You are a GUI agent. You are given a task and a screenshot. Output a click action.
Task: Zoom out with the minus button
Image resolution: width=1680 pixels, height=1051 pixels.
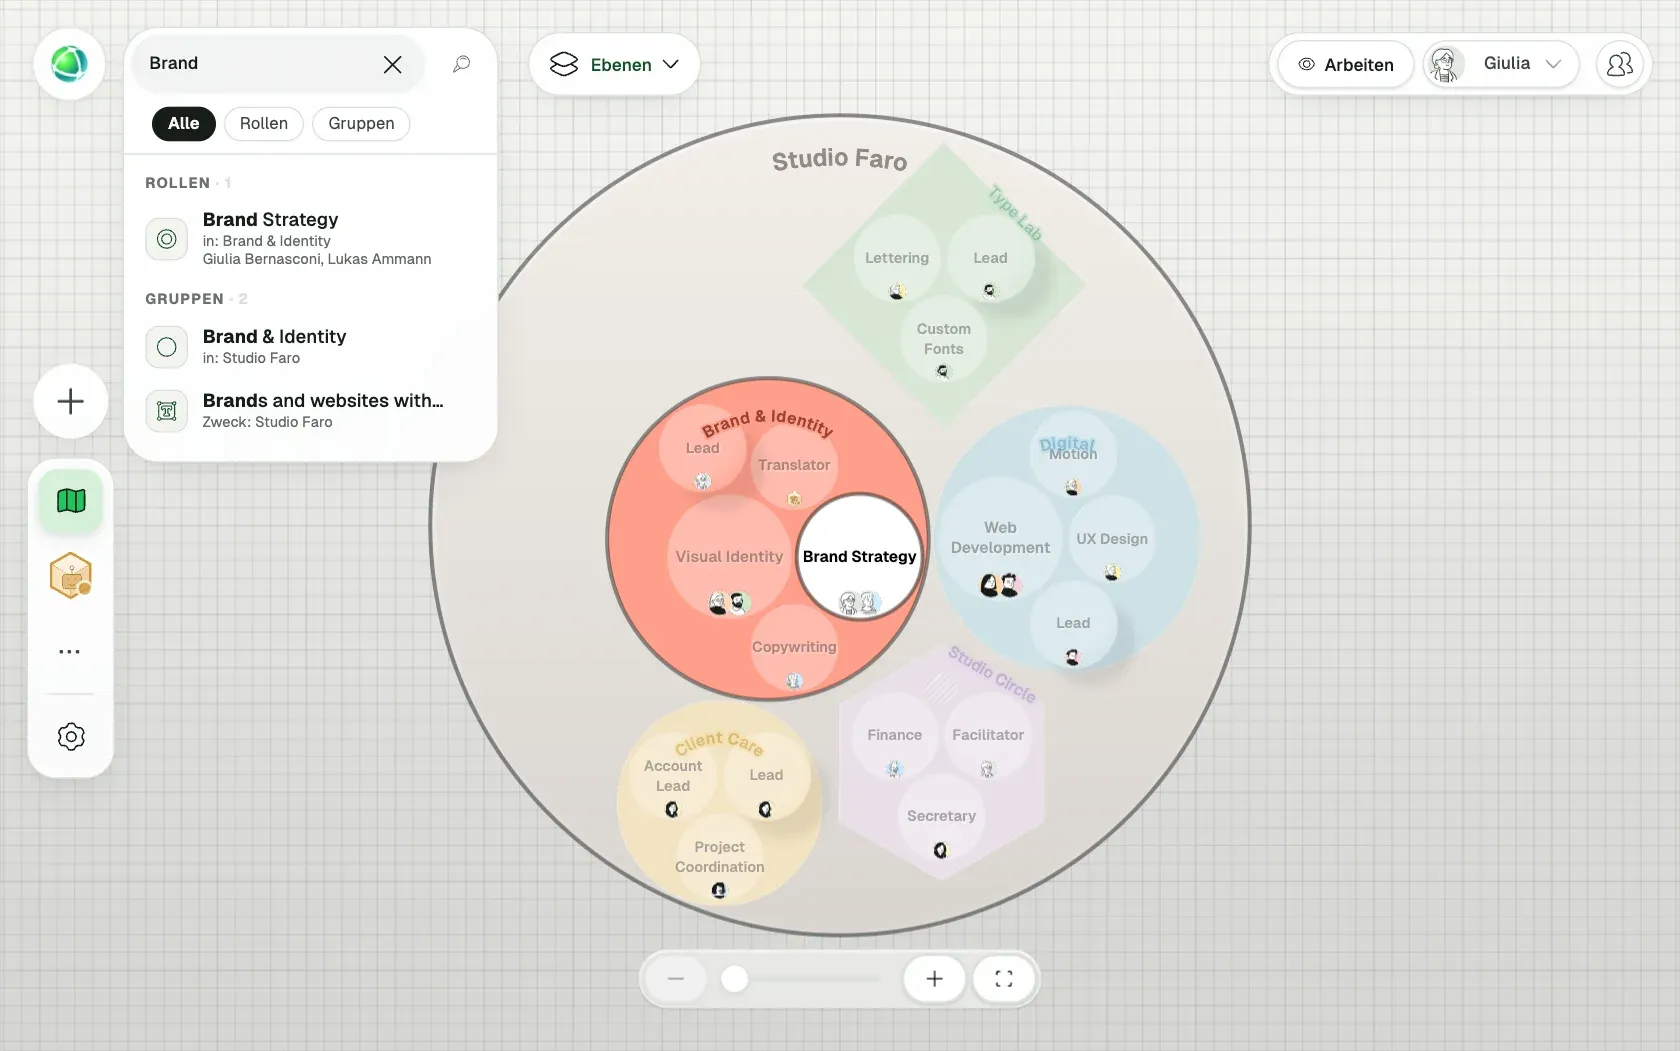[676, 979]
